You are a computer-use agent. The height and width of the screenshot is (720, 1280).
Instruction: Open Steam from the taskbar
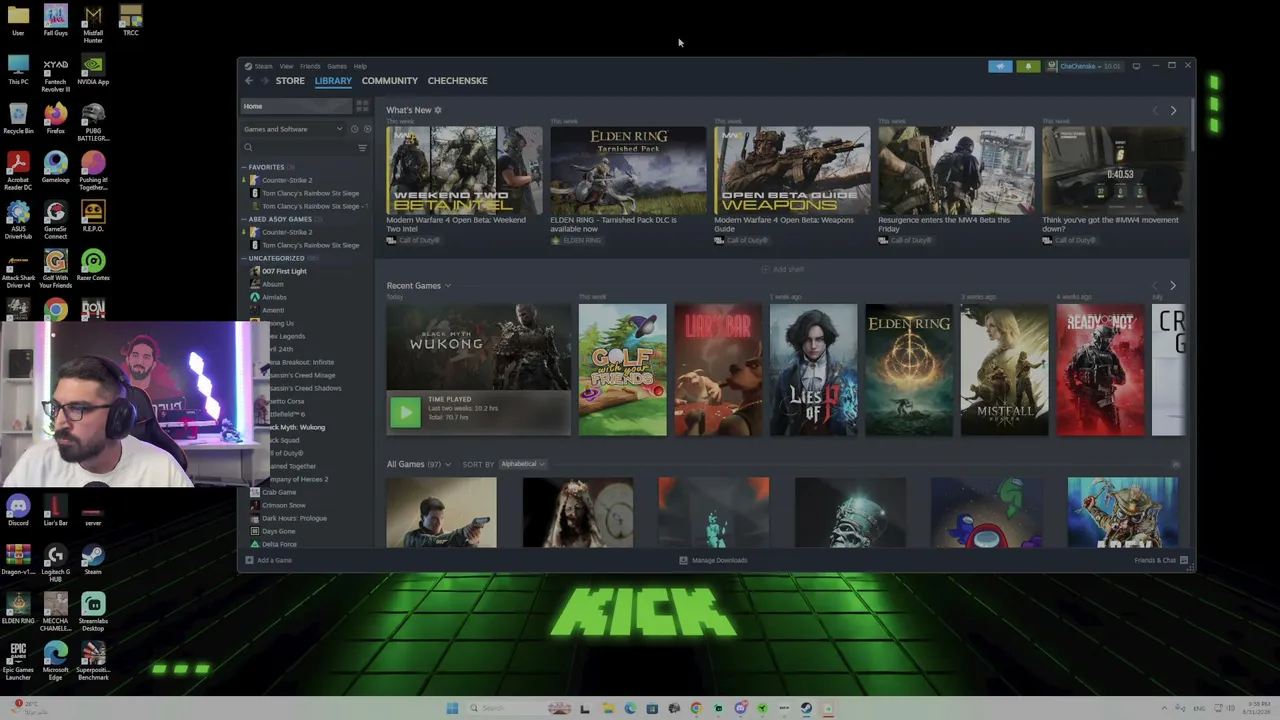tap(806, 708)
